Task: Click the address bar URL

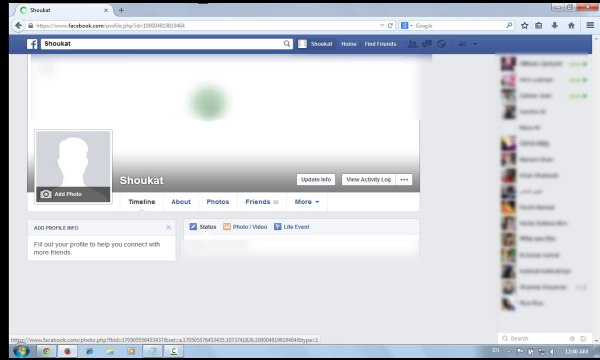Action: coord(110,26)
